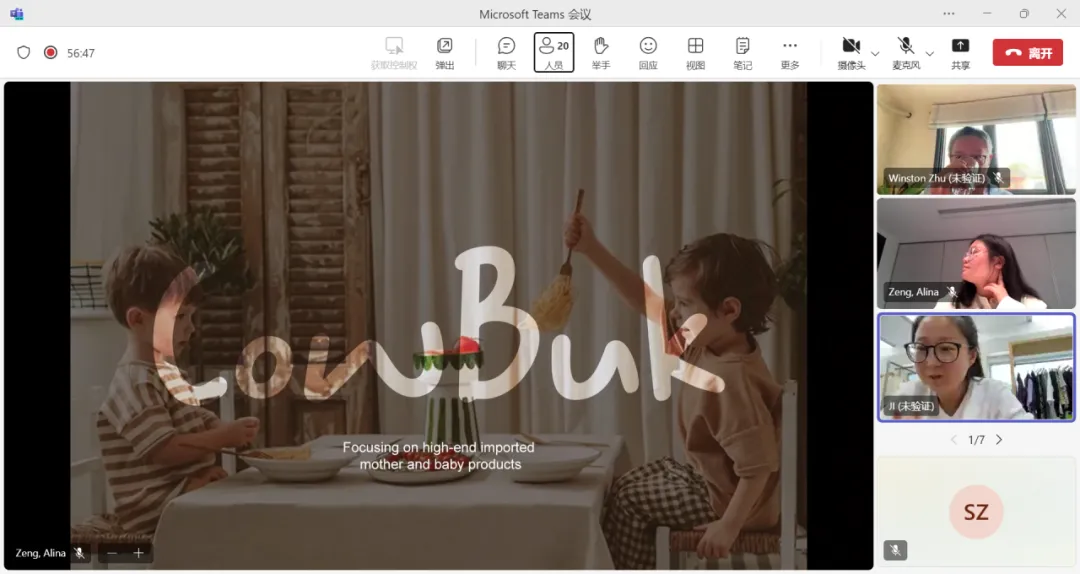Click the Microsoft Teams app icon in title bar
Screen dimensions: 1080x574
17,14
